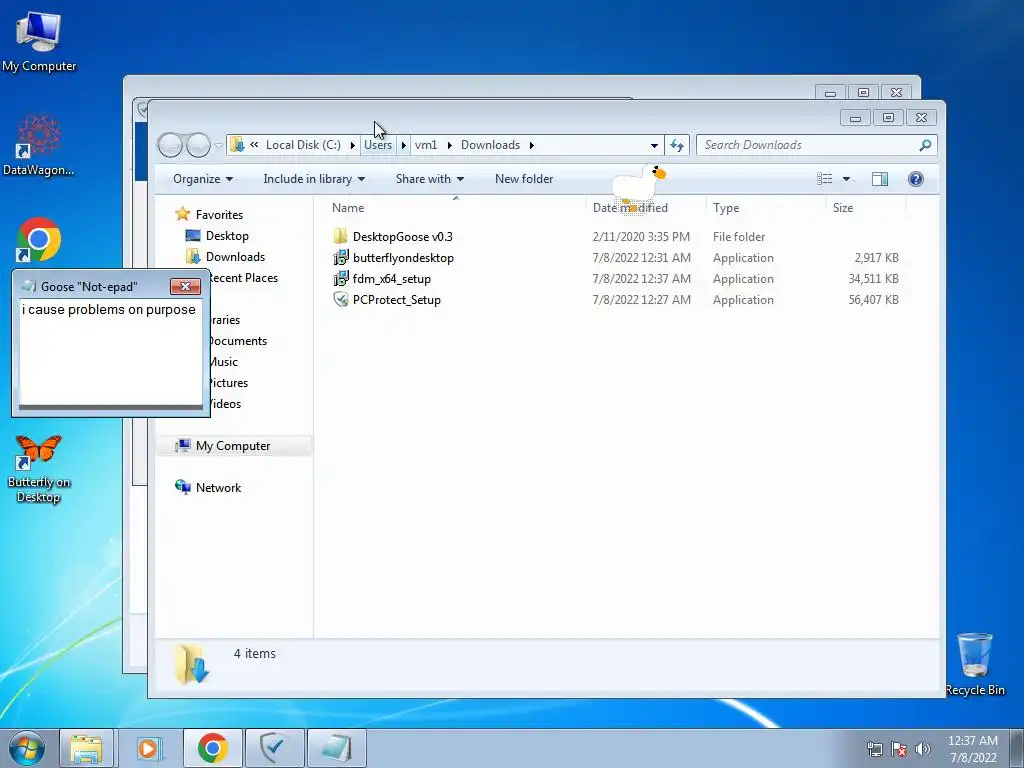The height and width of the screenshot is (768, 1024).
Task: Open the DataWagon desktop shortcut
Action: (39, 145)
